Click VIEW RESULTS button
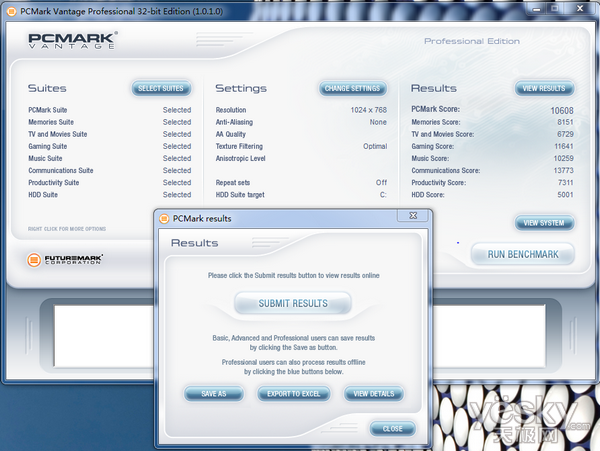The image size is (600, 451). tap(544, 88)
